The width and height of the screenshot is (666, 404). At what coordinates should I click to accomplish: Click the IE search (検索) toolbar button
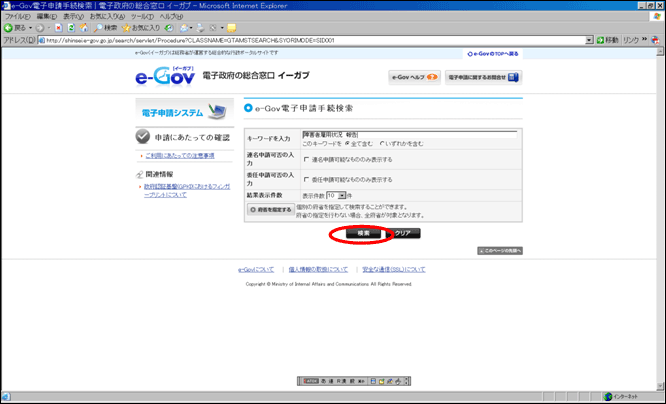click(105, 28)
